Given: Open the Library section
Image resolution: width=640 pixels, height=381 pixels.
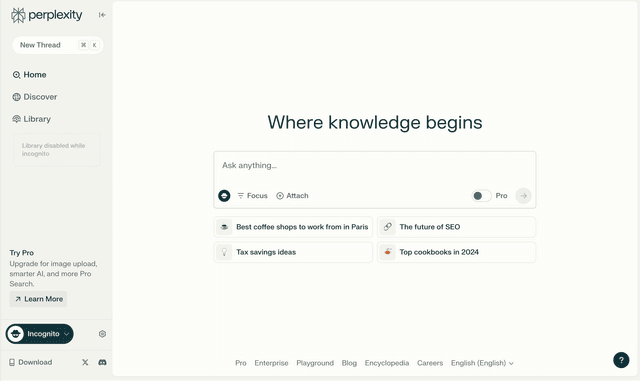Looking at the screenshot, I should click(32, 119).
